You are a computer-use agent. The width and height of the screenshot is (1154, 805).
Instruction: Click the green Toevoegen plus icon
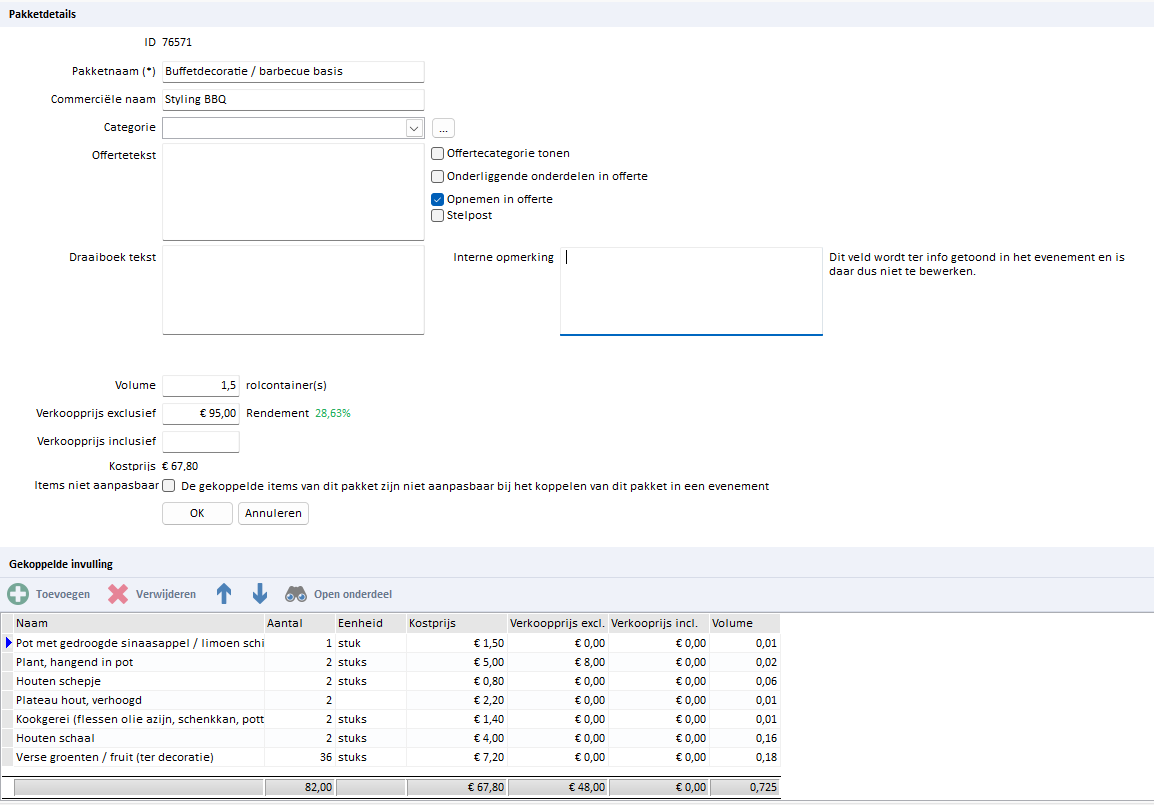click(x=18, y=594)
